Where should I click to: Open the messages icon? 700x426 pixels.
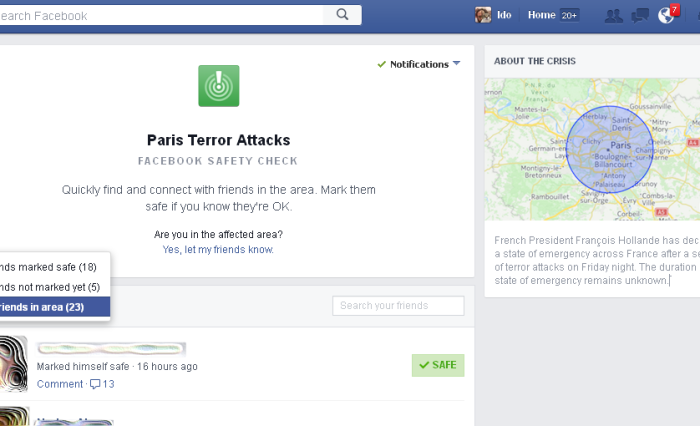point(640,16)
